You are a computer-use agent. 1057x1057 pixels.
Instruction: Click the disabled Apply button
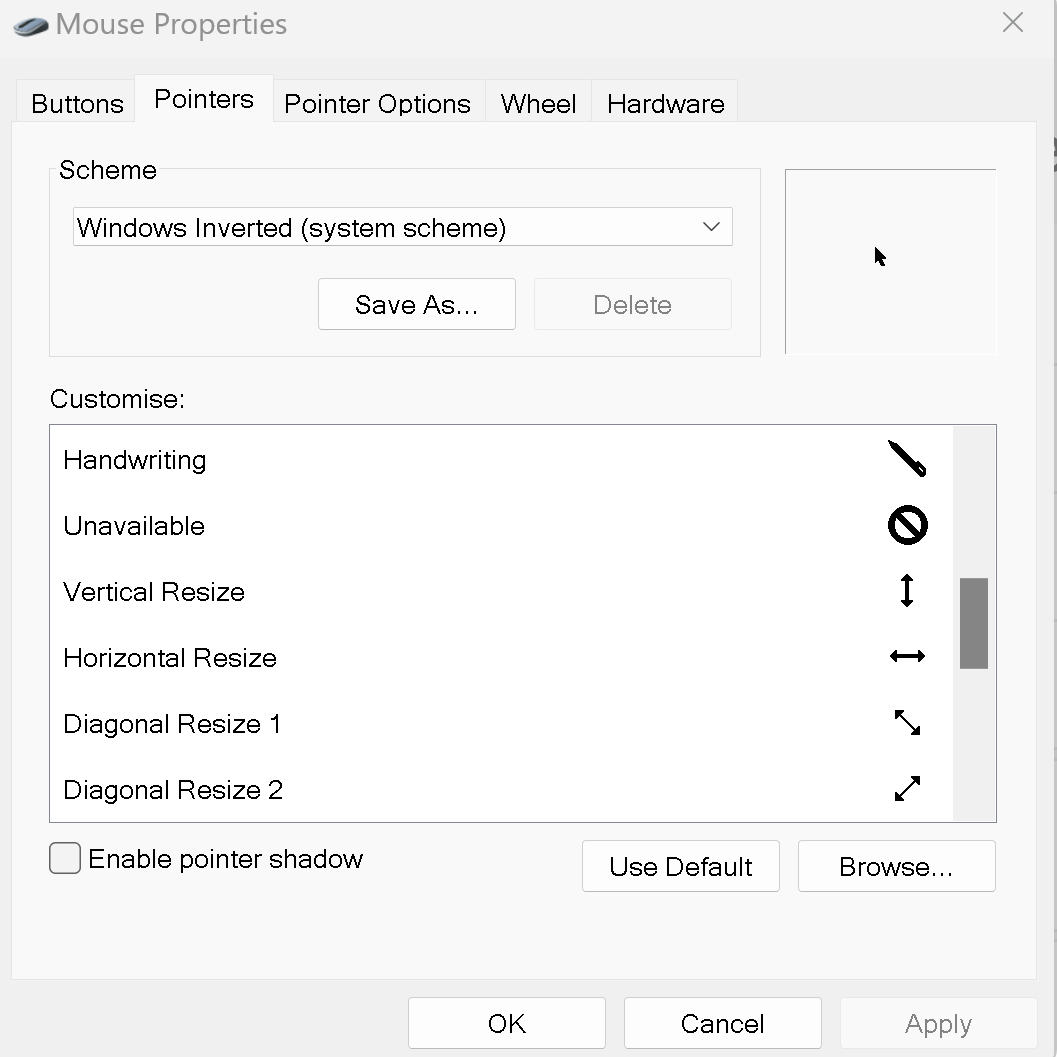[x=938, y=1023]
